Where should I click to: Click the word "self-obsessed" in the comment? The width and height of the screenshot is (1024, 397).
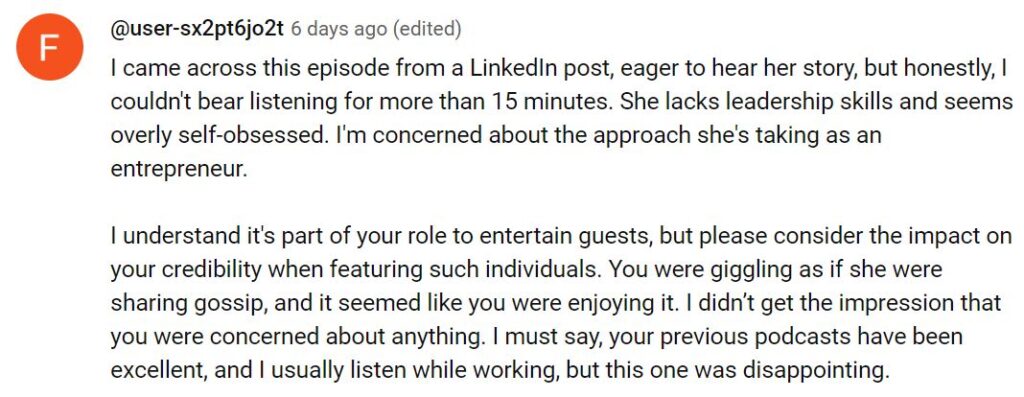(242, 136)
